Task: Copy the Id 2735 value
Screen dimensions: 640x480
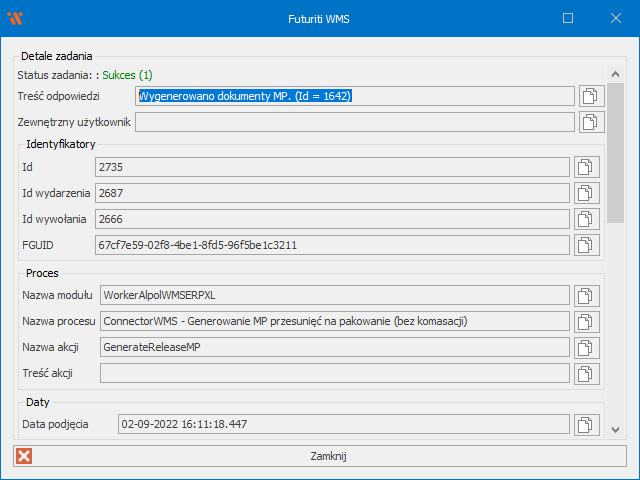Action: 586,167
